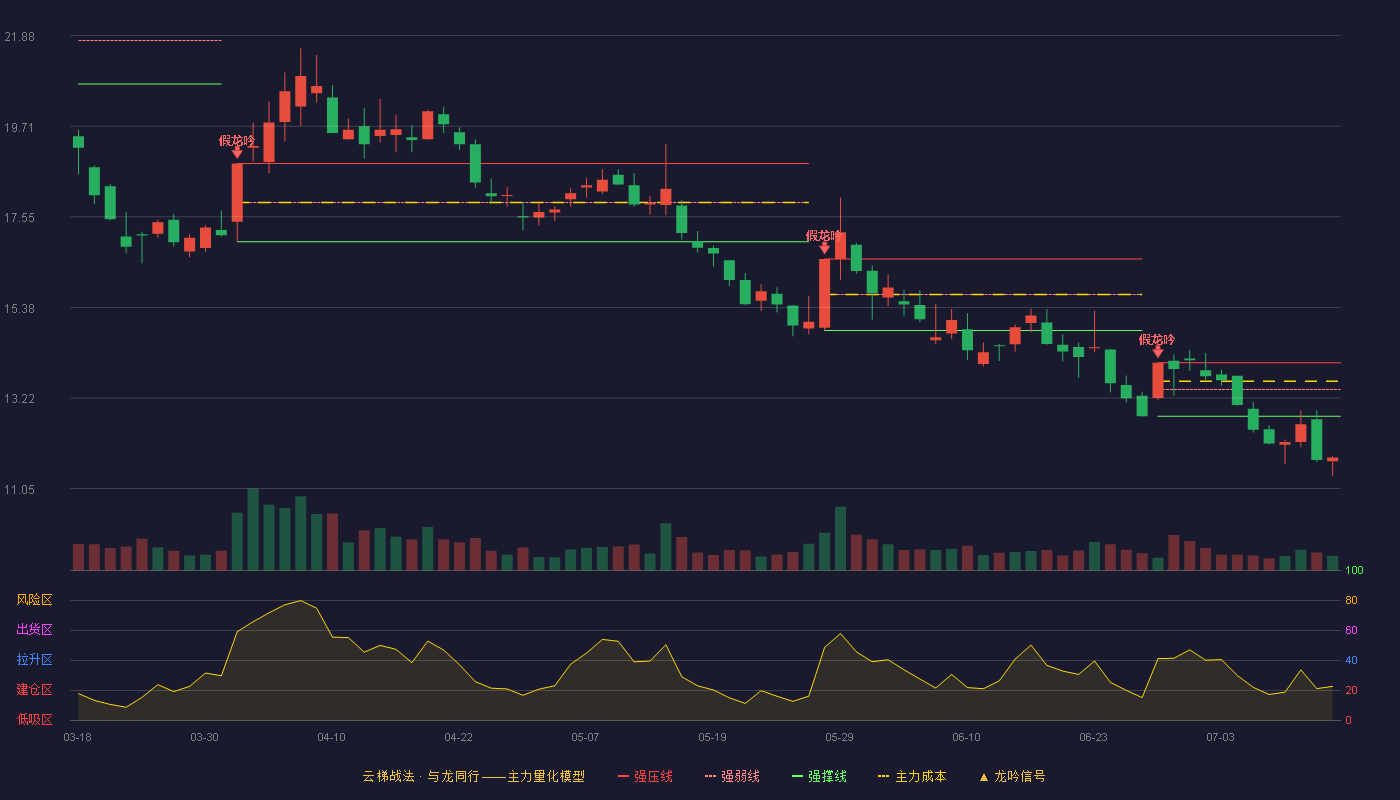Select the 假龙吟 signal marker after 06-23
The image size is (1400, 800).
(1157, 345)
